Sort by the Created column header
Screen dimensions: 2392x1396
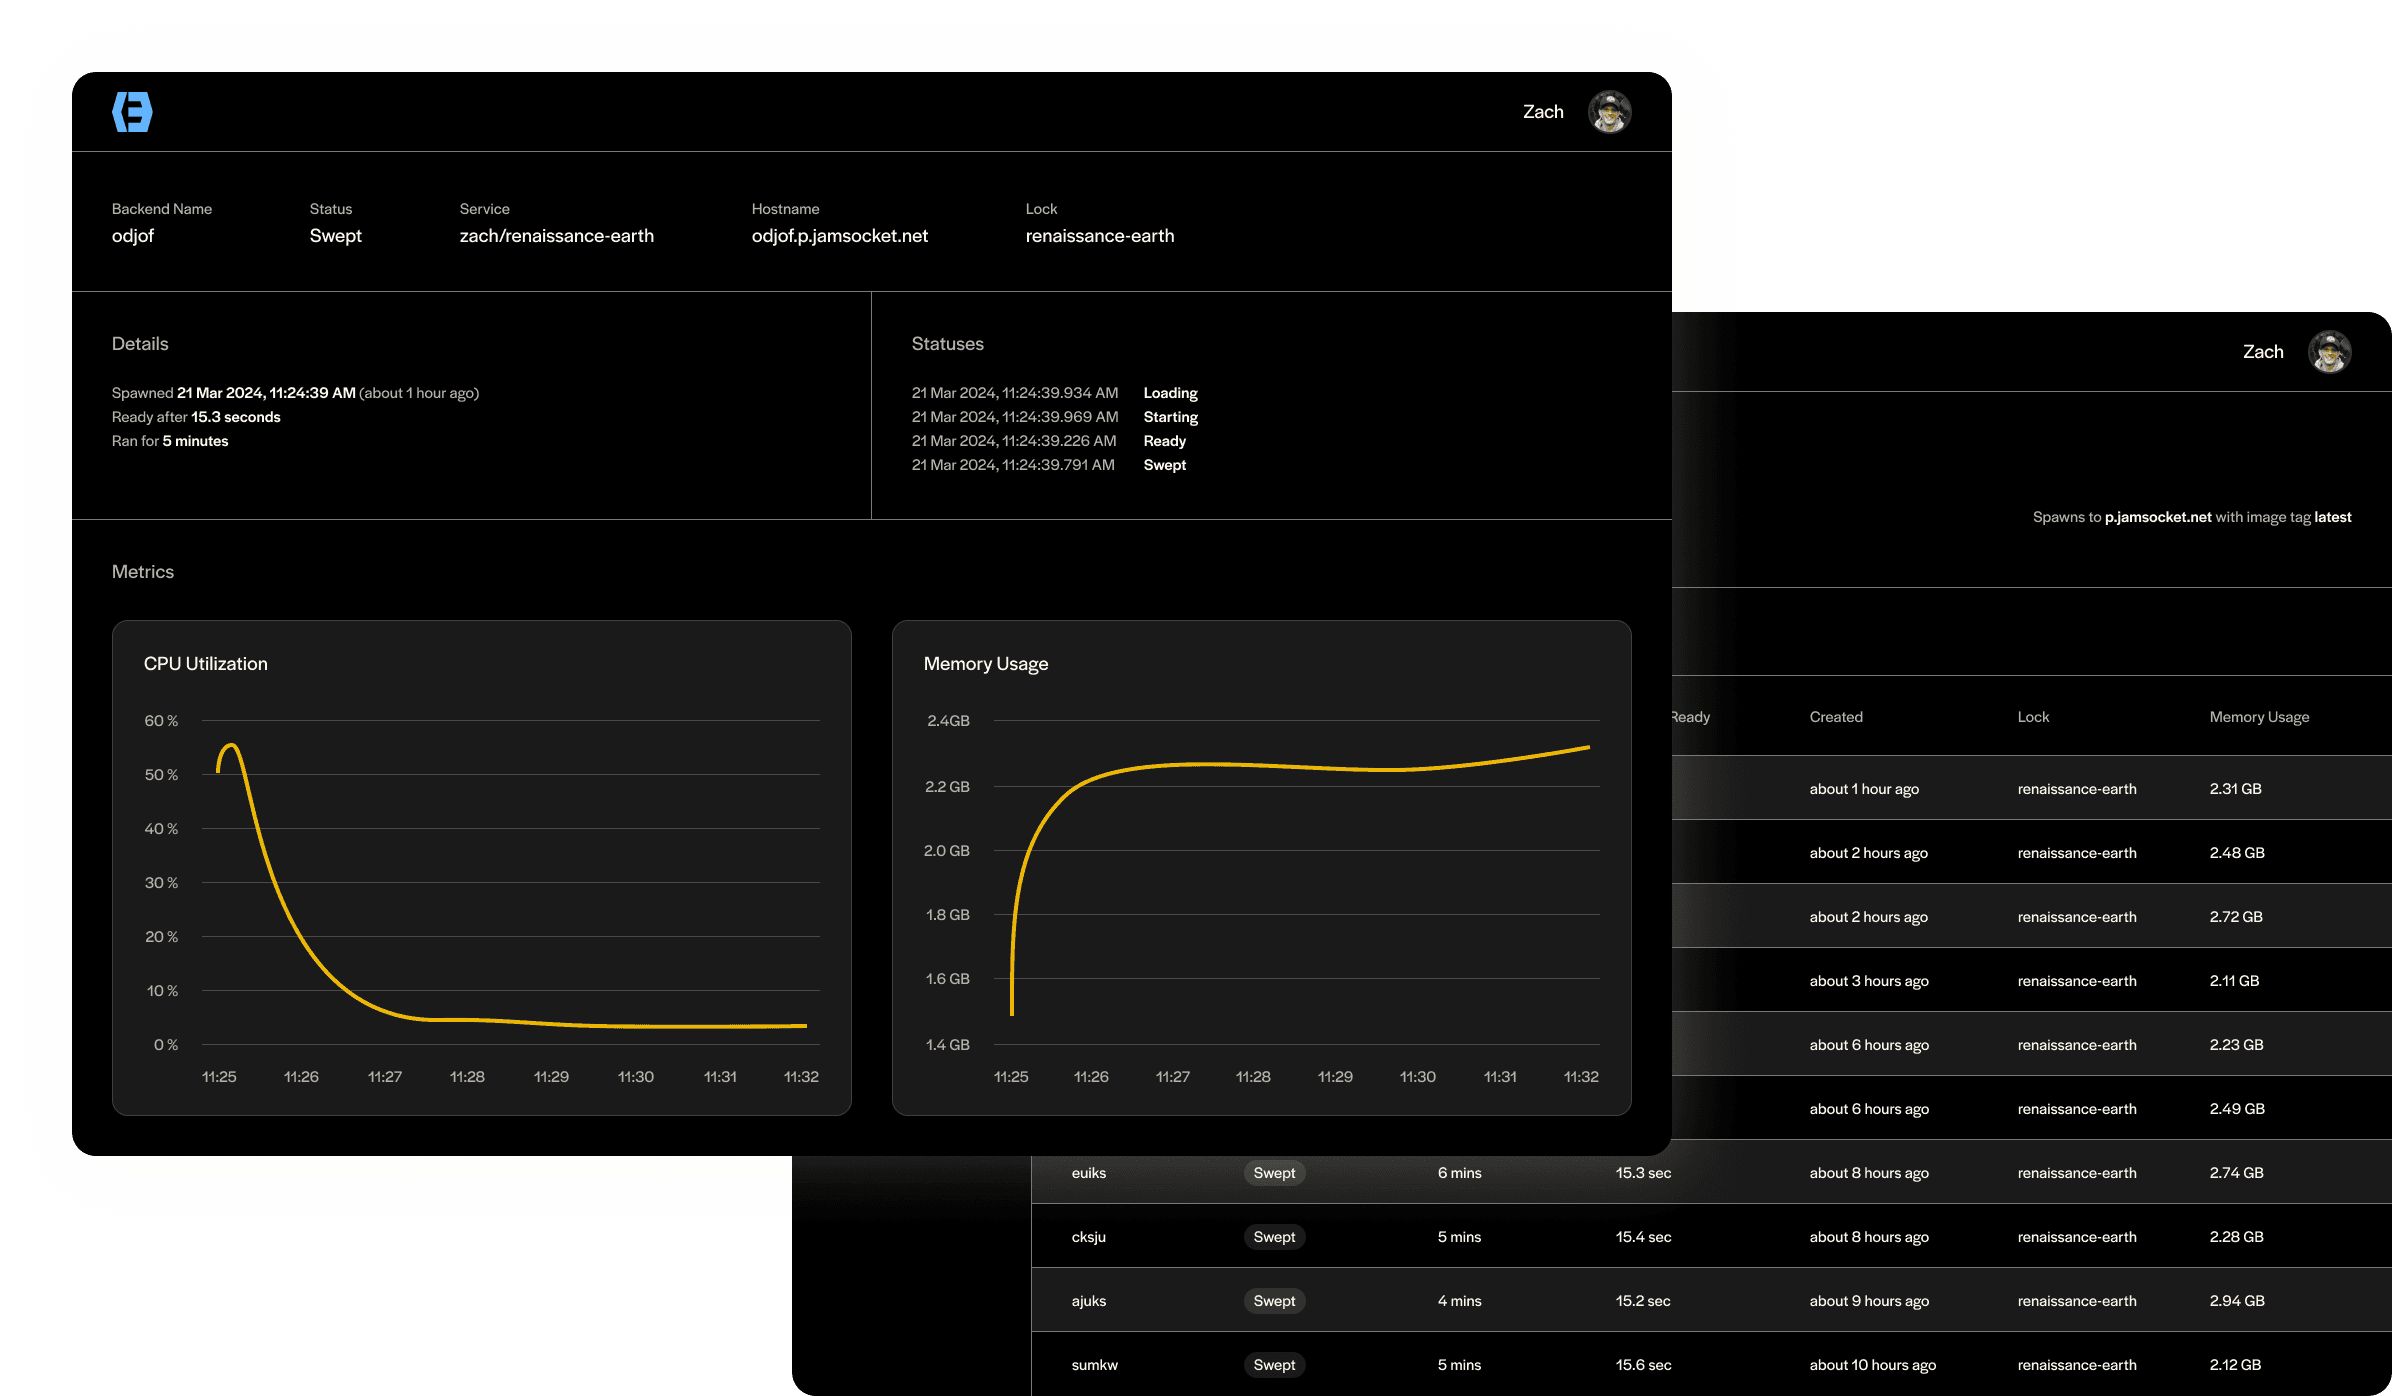[1835, 717]
